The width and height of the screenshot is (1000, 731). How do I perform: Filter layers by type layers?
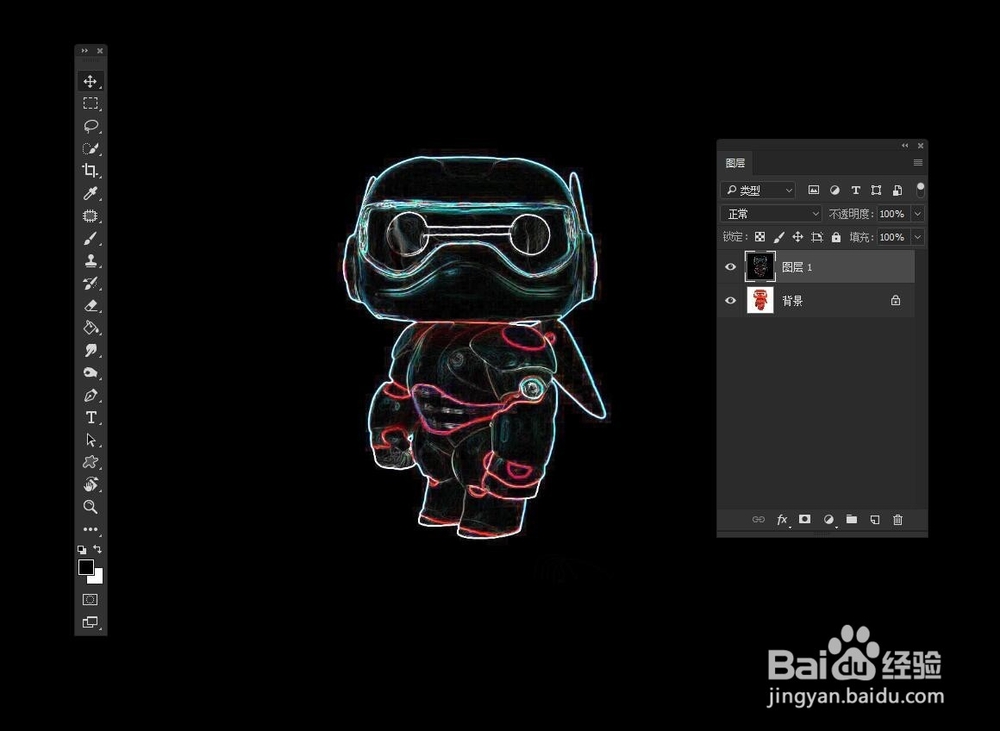coord(855,190)
